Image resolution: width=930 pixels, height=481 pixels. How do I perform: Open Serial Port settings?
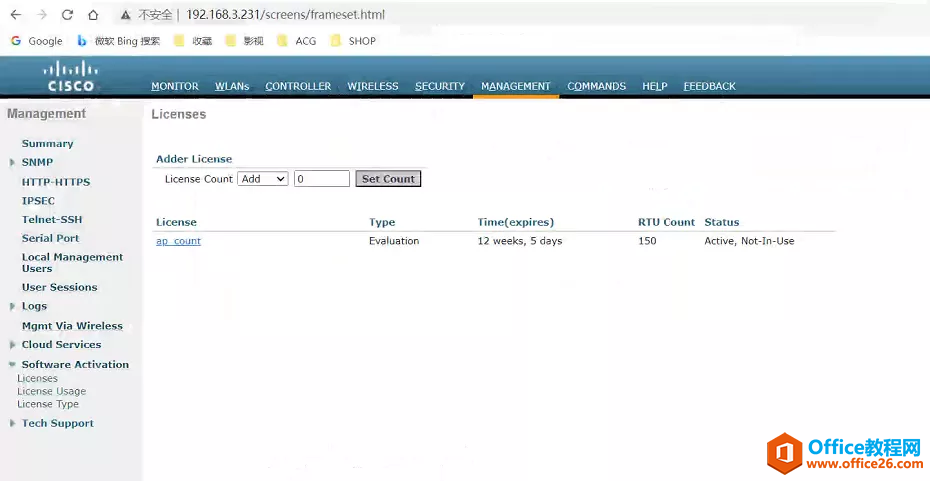50,238
